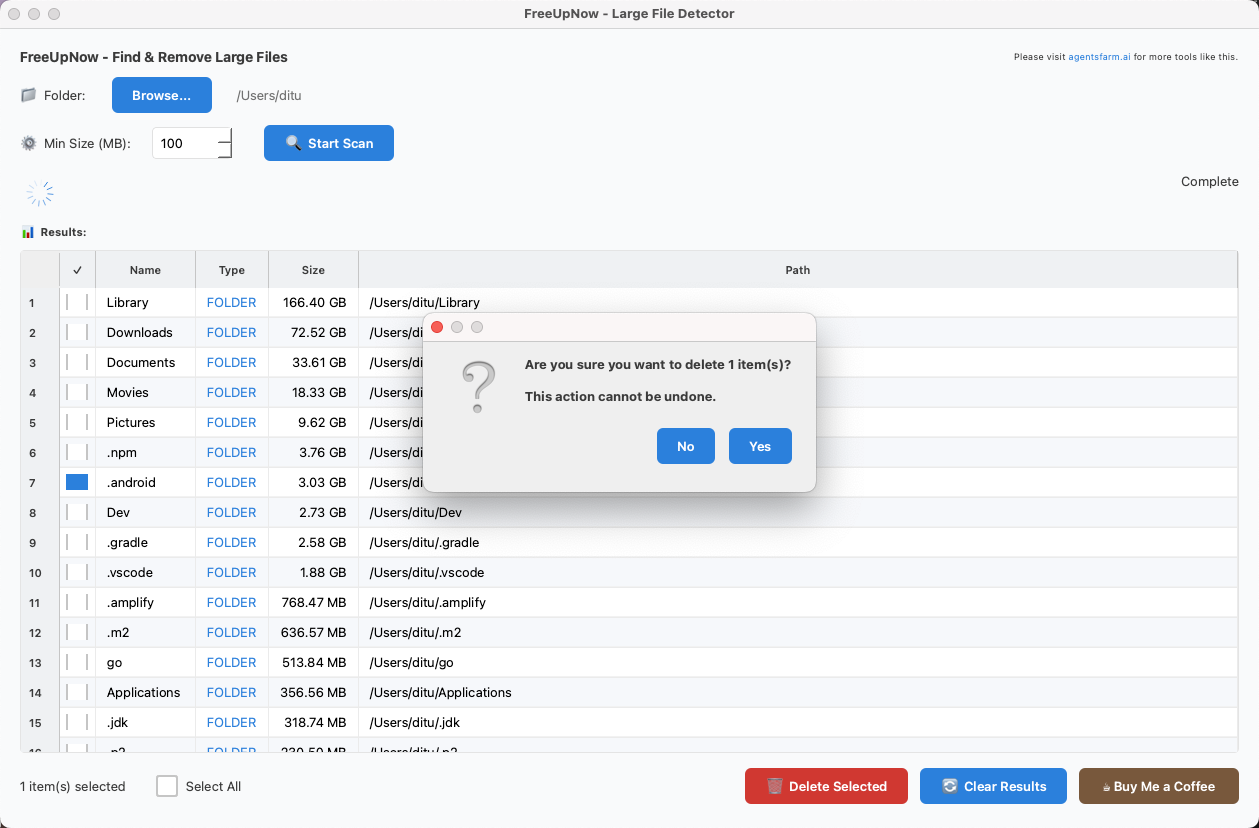Screen dimensions: 1259x828
Task: Click the loading spinner icon
Action: (x=40, y=193)
